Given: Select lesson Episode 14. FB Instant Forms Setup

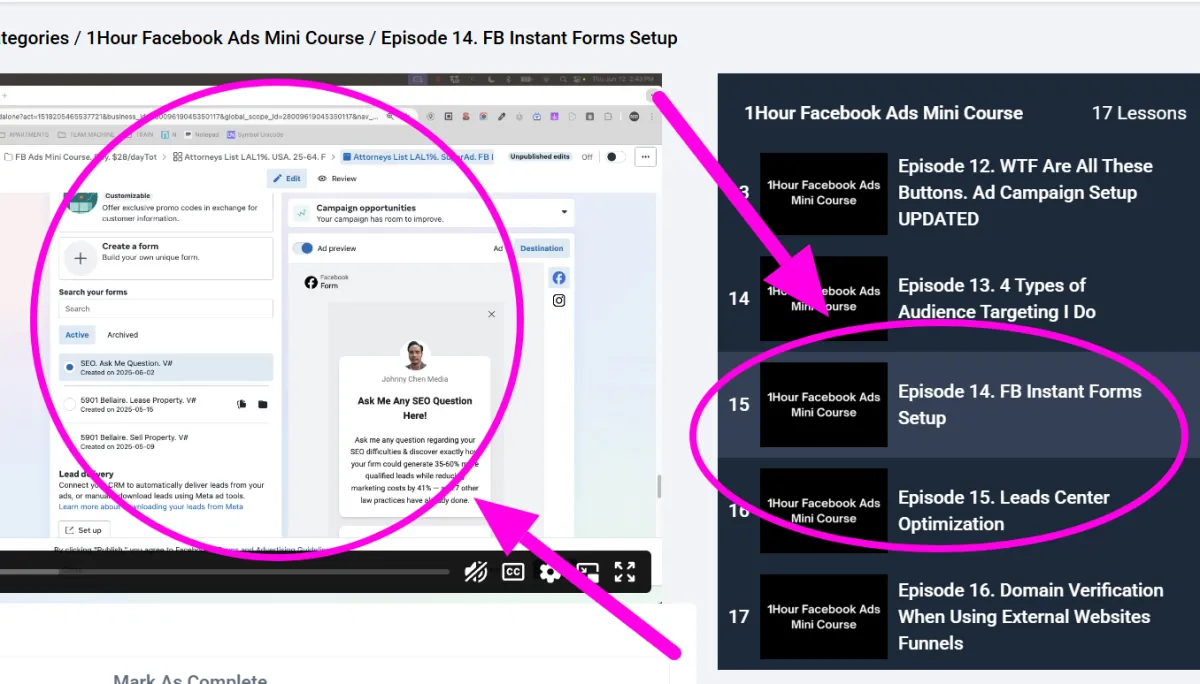Looking at the screenshot, I should 1019,404.
